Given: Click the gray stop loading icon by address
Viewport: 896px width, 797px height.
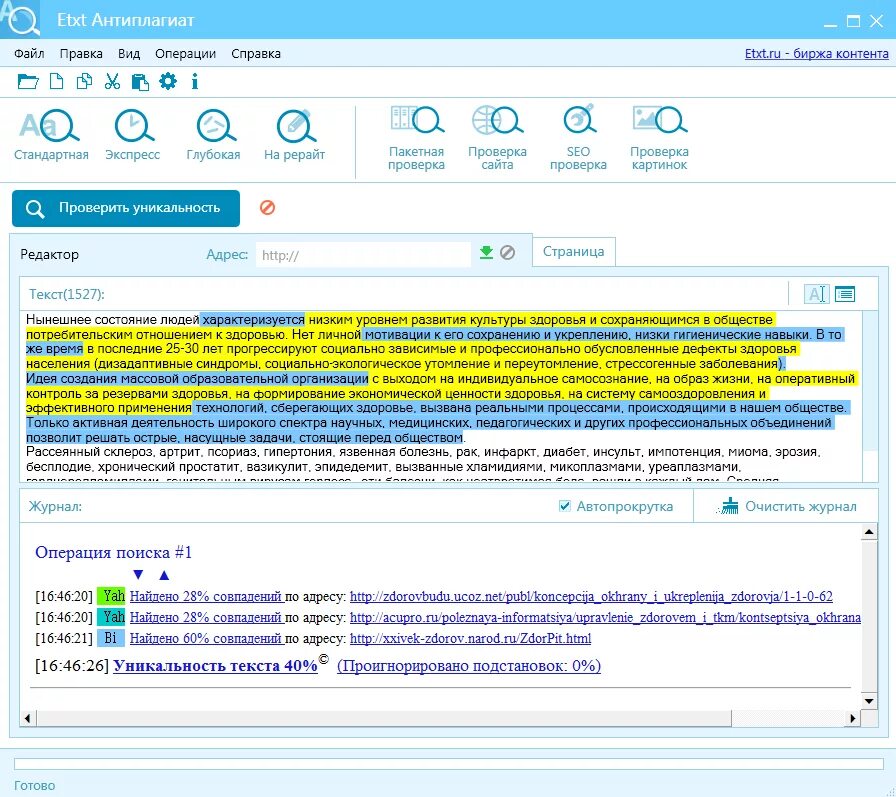Looking at the screenshot, I should pyautogui.click(x=507, y=252).
